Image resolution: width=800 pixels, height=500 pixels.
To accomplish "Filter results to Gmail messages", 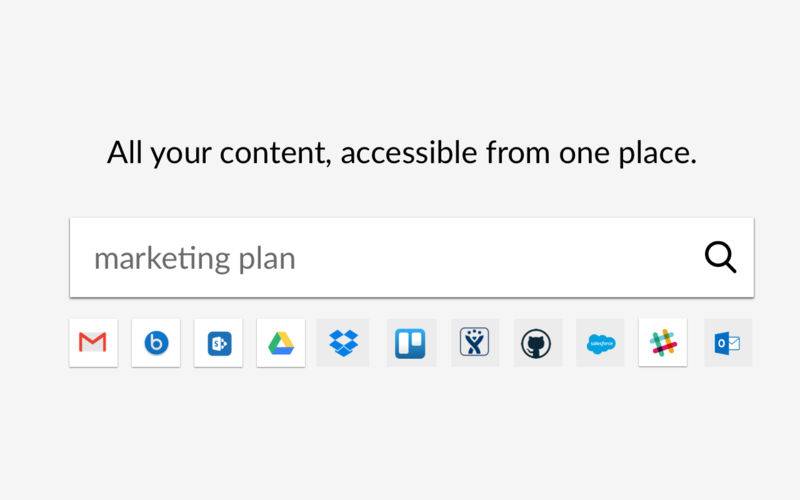I will click(x=93, y=343).
